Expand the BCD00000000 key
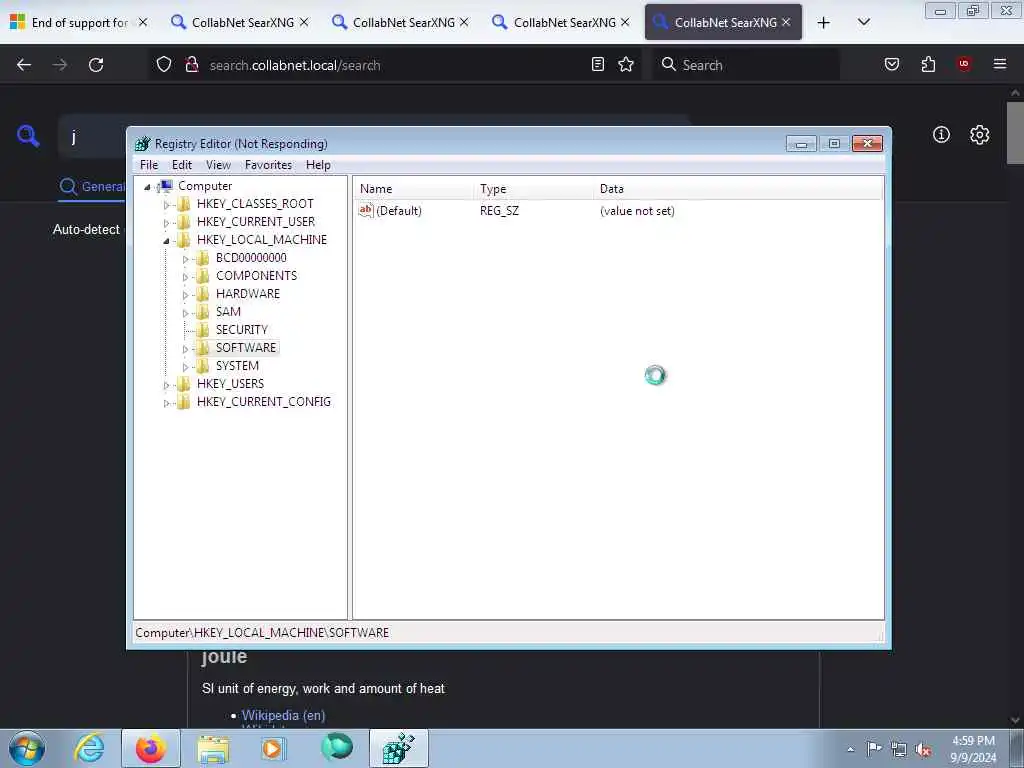1024x768 pixels. pos(185,259)
